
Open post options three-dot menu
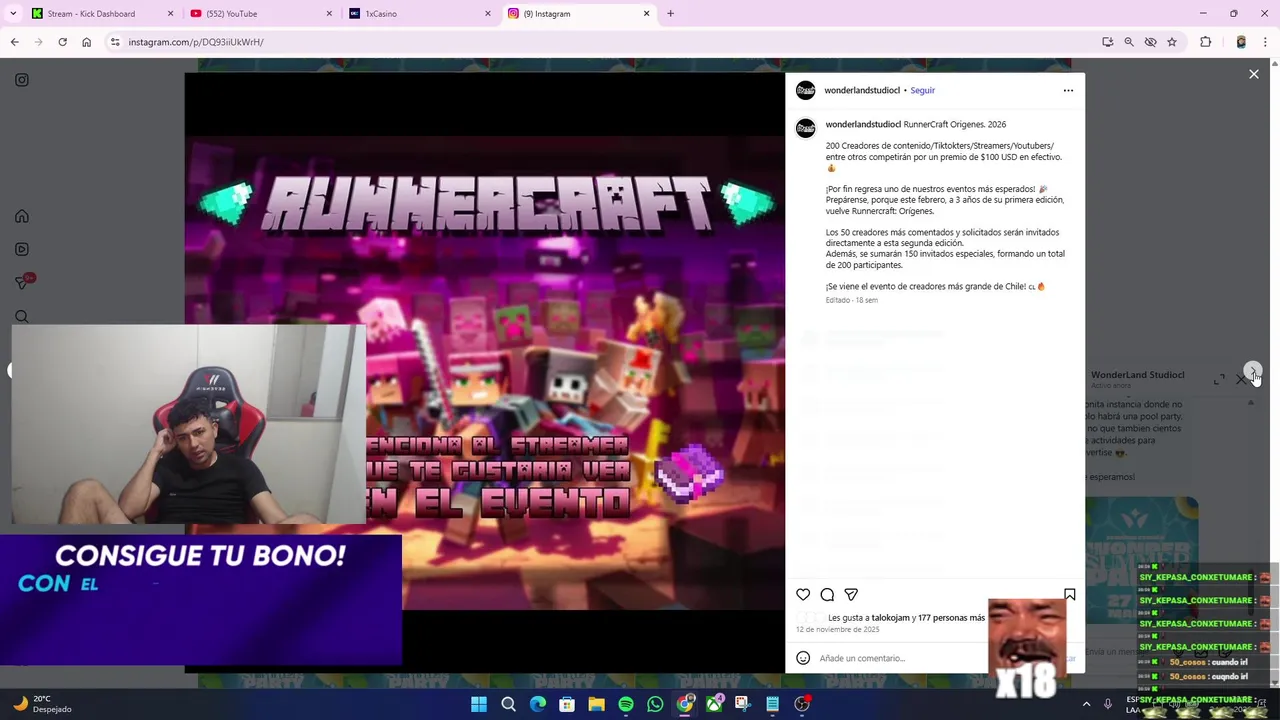(x=1068, y=90)
